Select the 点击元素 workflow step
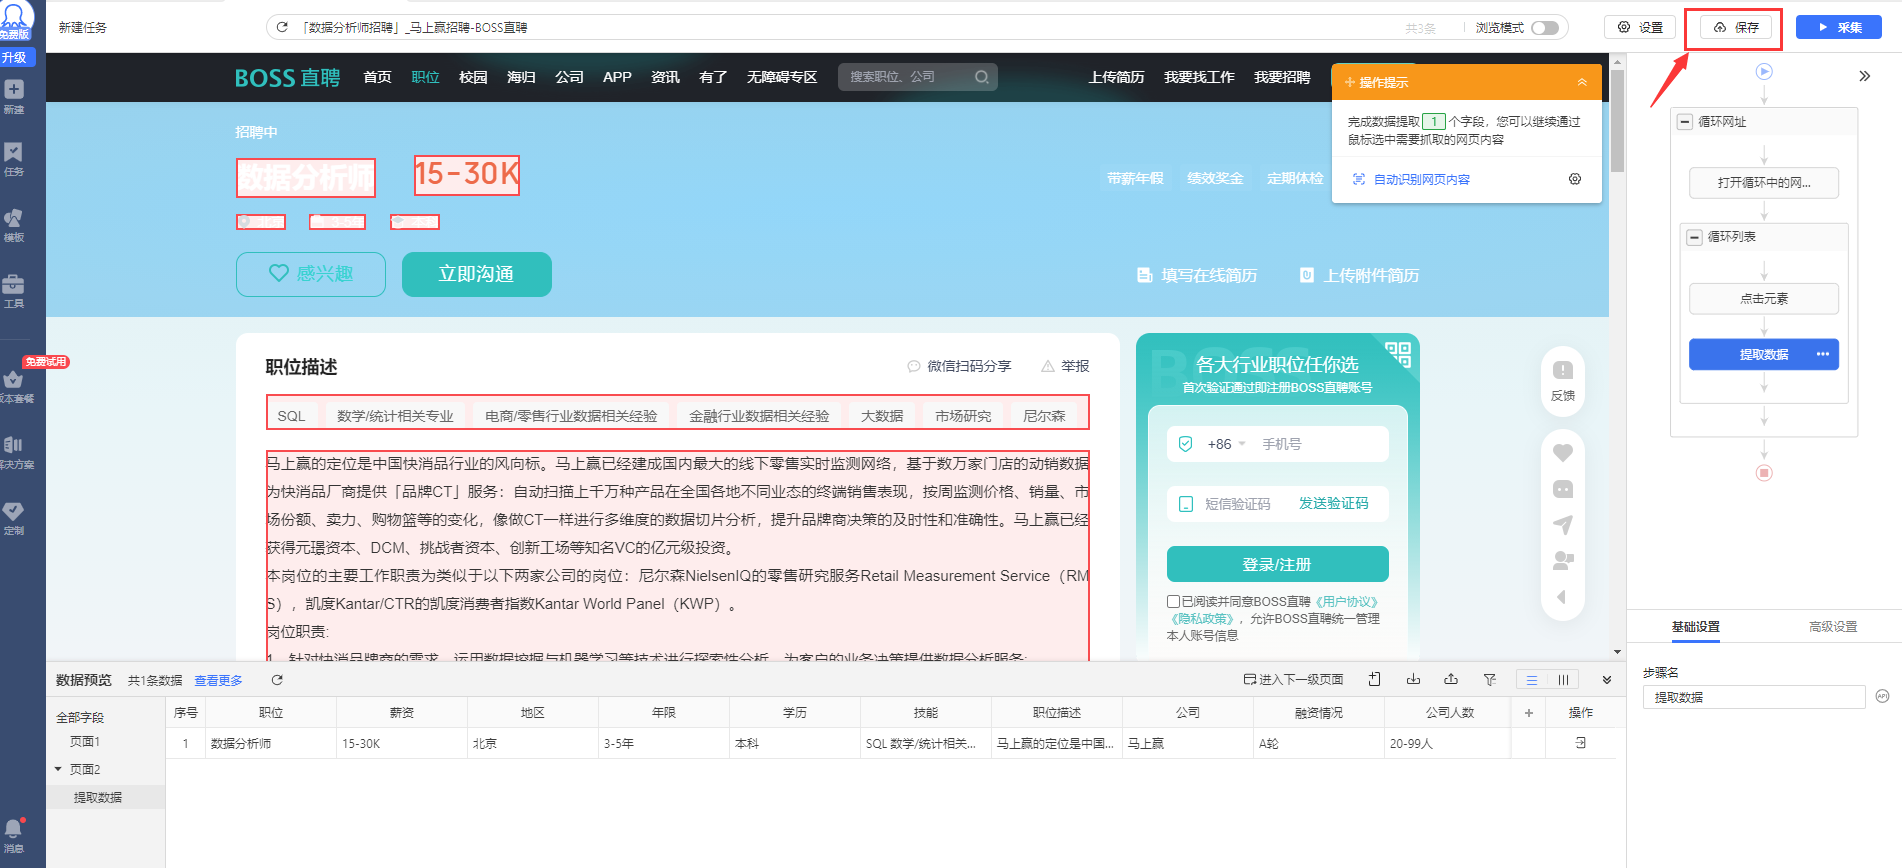The height and width of the screenshot is (868, 1902). 1764,298
